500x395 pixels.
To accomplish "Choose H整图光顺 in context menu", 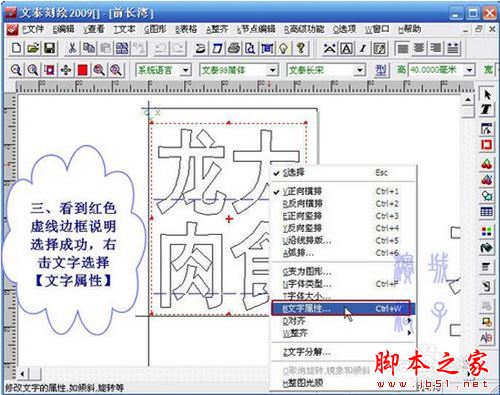I will [x=343, y=383].
